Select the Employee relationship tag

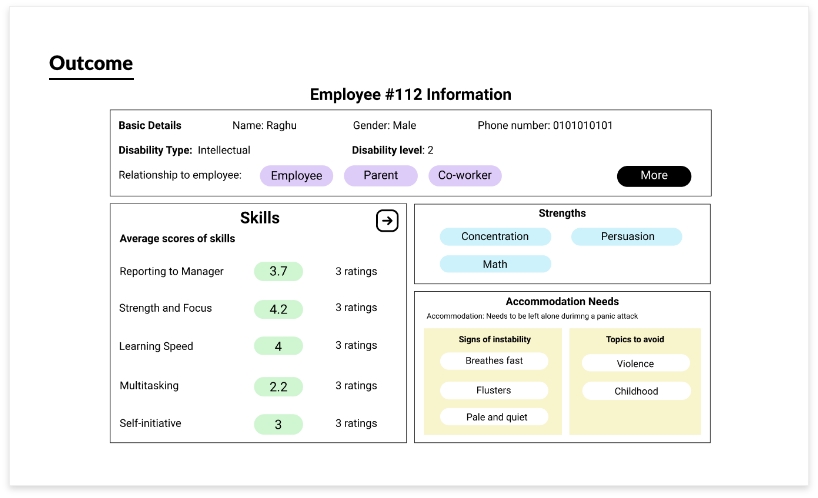[x=296, y=176]
